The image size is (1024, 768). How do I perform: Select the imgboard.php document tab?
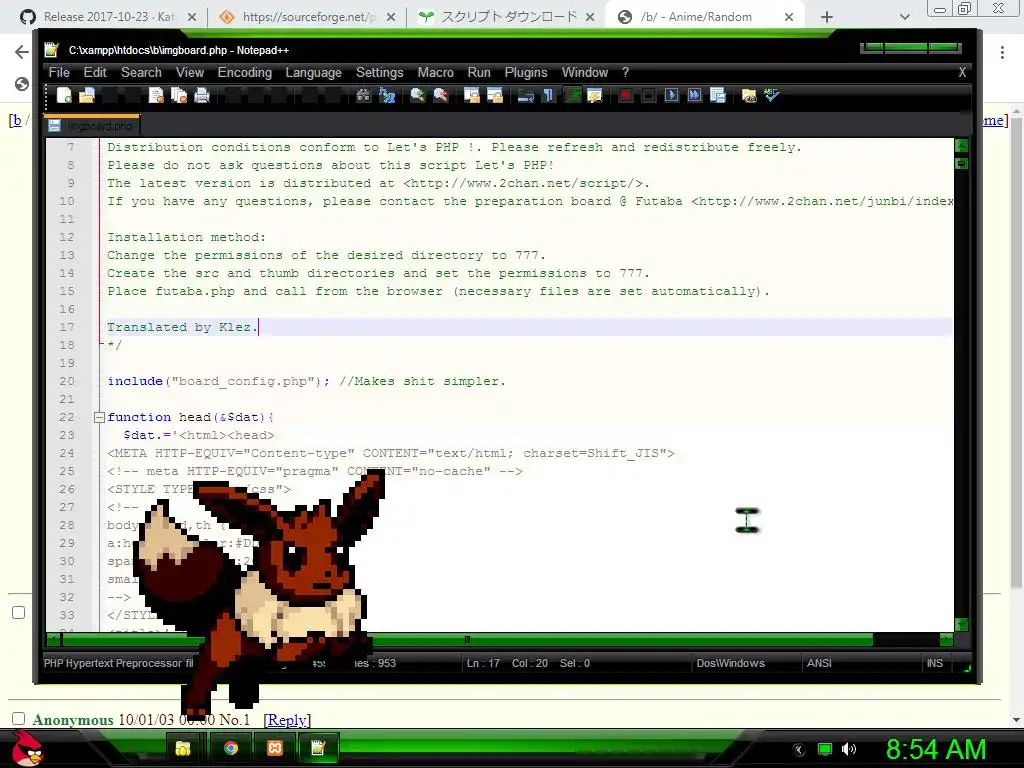91,125
